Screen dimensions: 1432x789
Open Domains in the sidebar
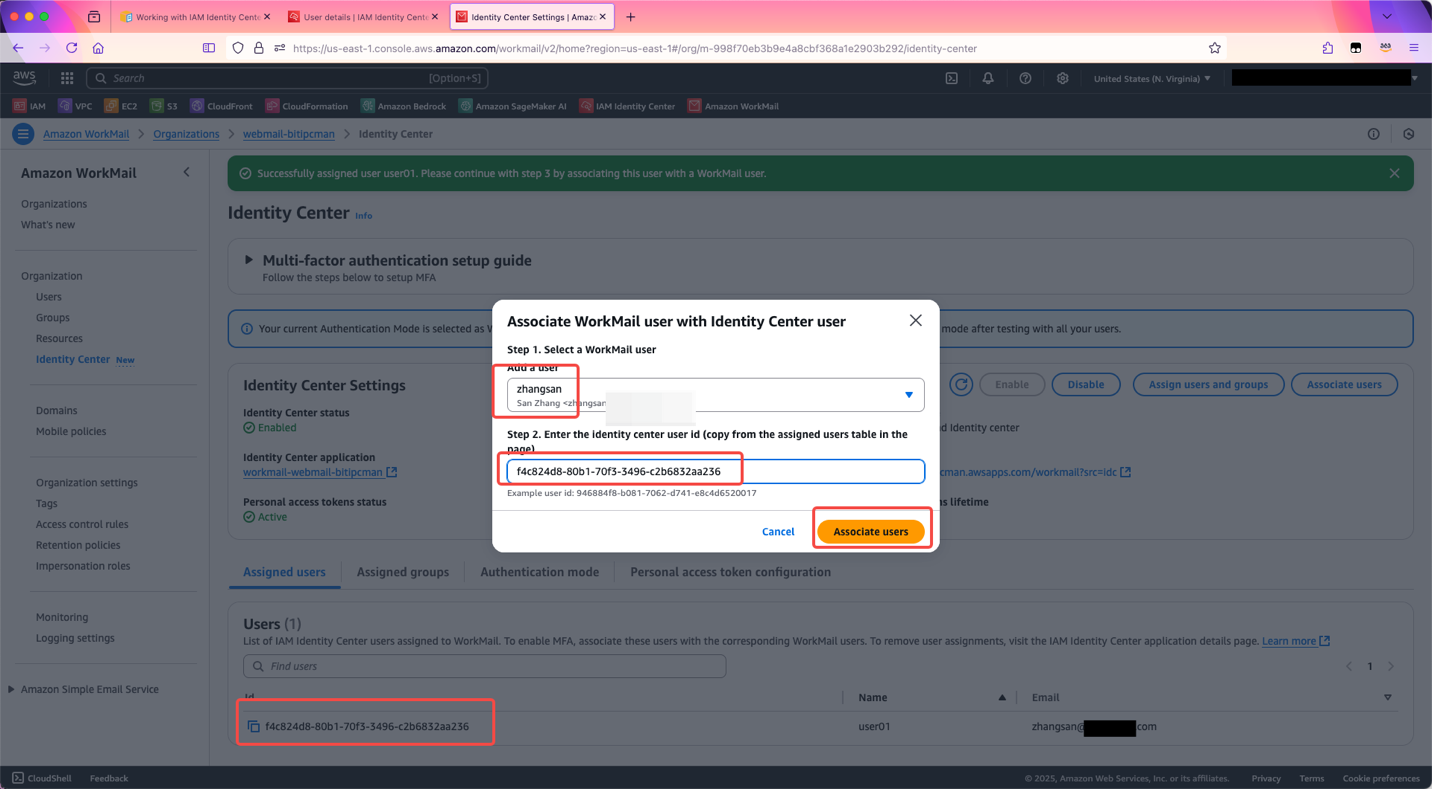click(57, 411)
